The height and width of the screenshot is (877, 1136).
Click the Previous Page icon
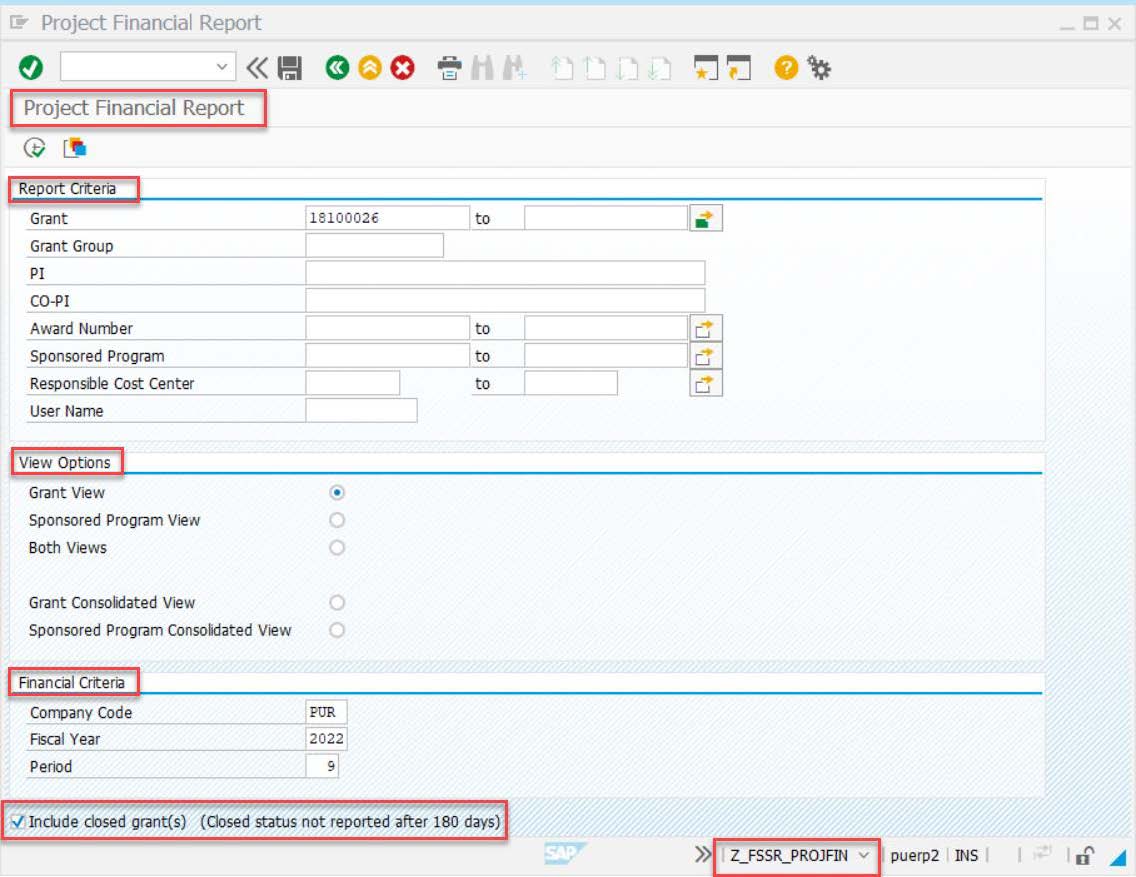pos(594,68)
